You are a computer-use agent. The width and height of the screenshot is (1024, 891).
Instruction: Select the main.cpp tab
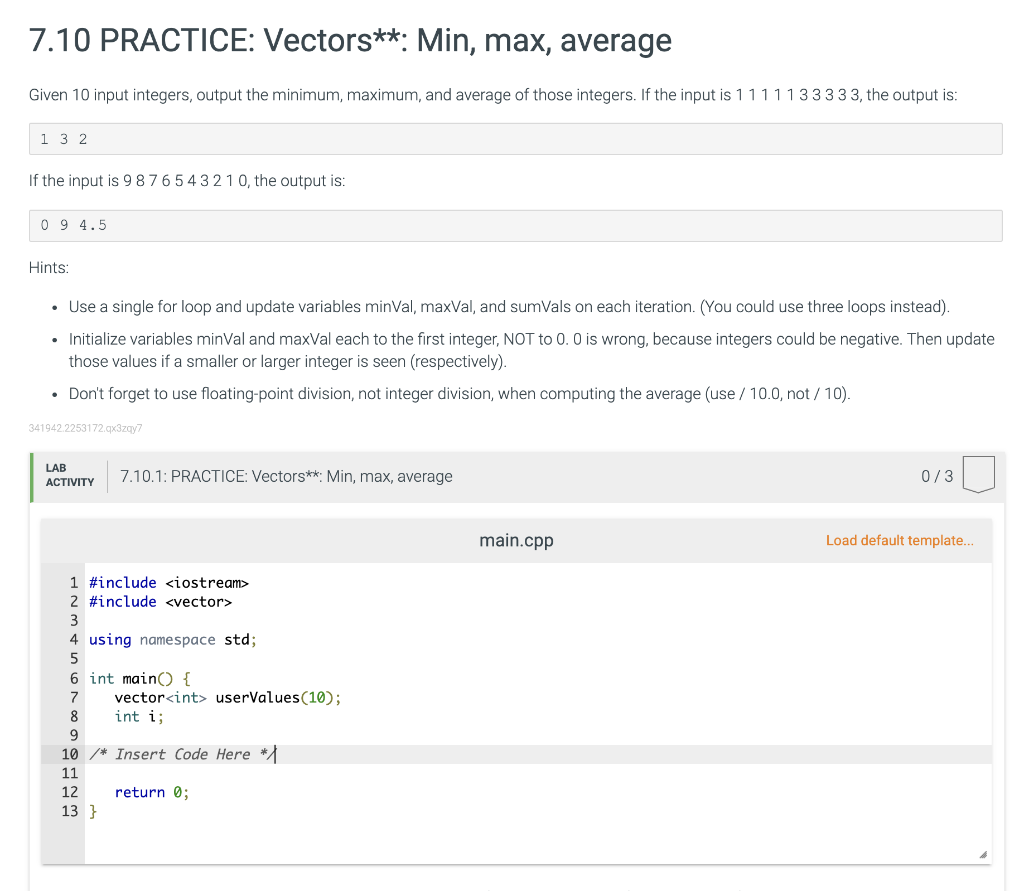tap(516, 540)
